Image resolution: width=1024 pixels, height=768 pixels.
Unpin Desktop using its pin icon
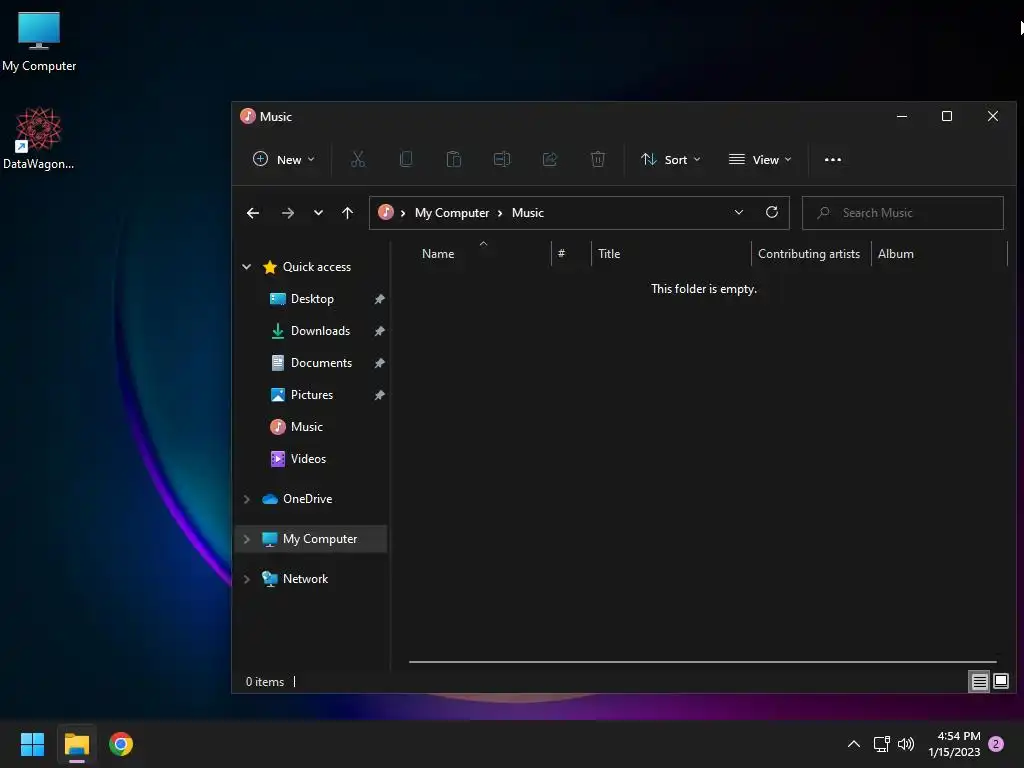[x=379, y=299]
